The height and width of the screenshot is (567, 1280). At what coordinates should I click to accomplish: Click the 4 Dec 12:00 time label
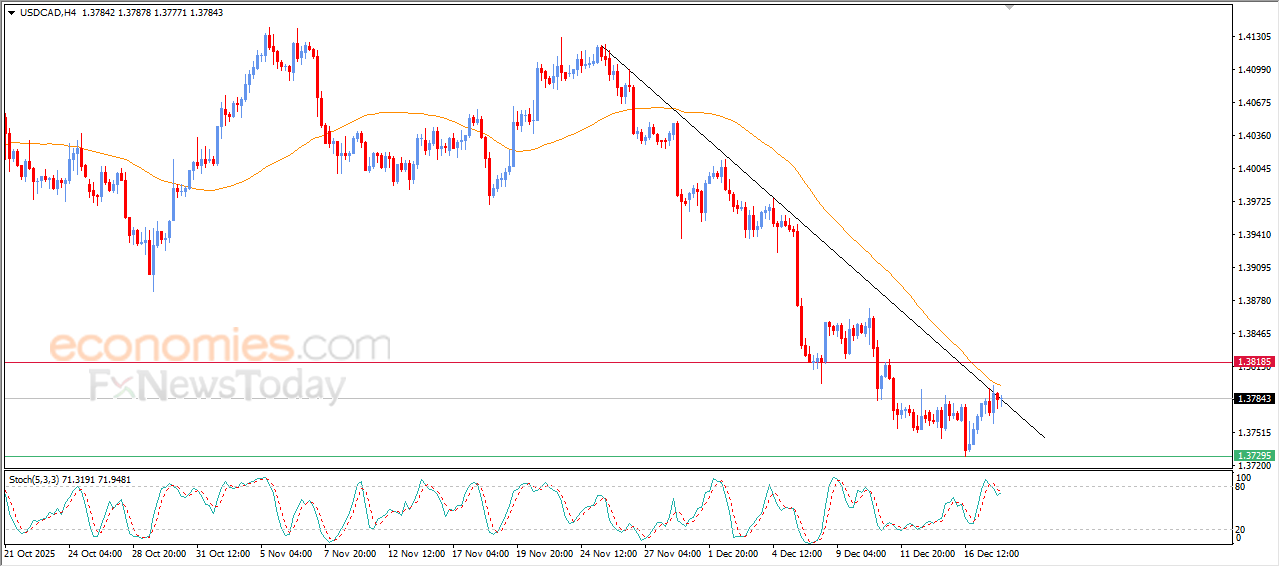(x=799, y=552)
